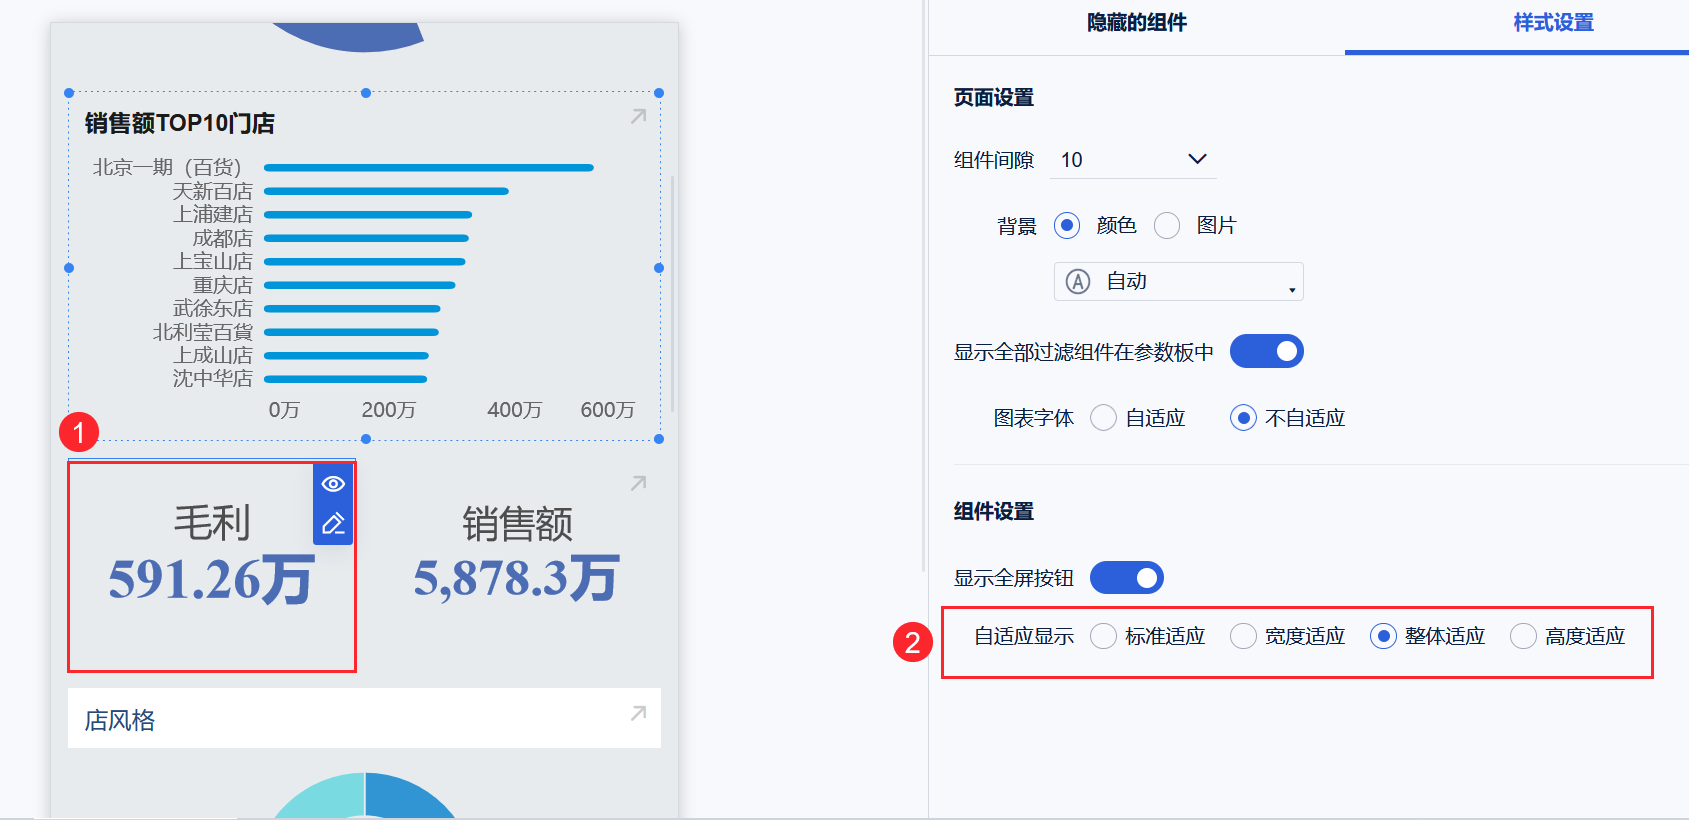Image resolution: width=1689 pixels, height=820 pixels.
Task: Click the 北利莹百貨 bar label
Action: point(202,332)
